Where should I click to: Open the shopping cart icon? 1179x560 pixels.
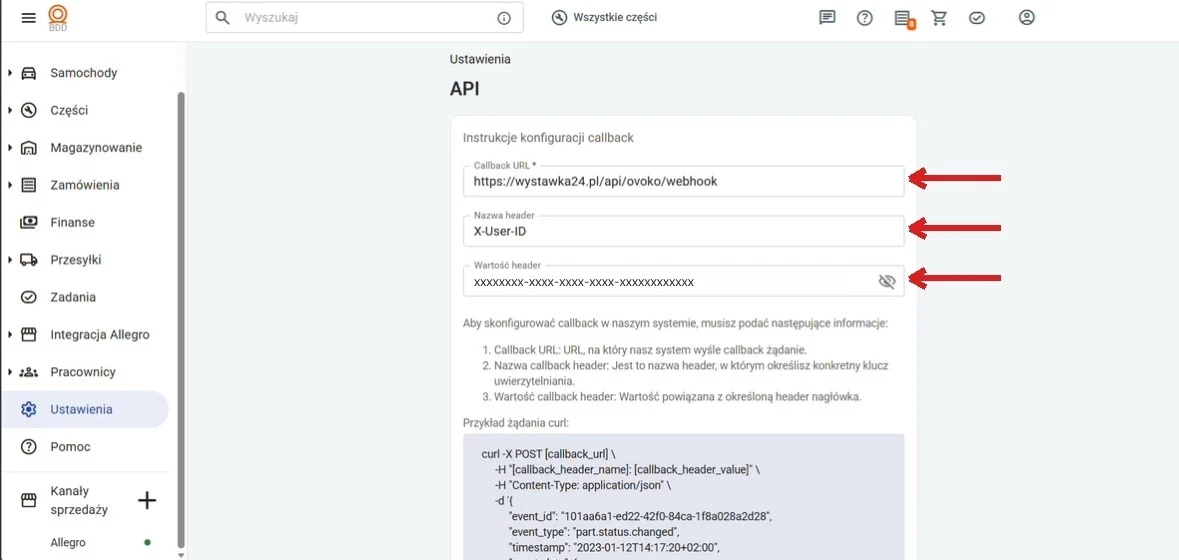pyautogui.click(x=939, y=17)
